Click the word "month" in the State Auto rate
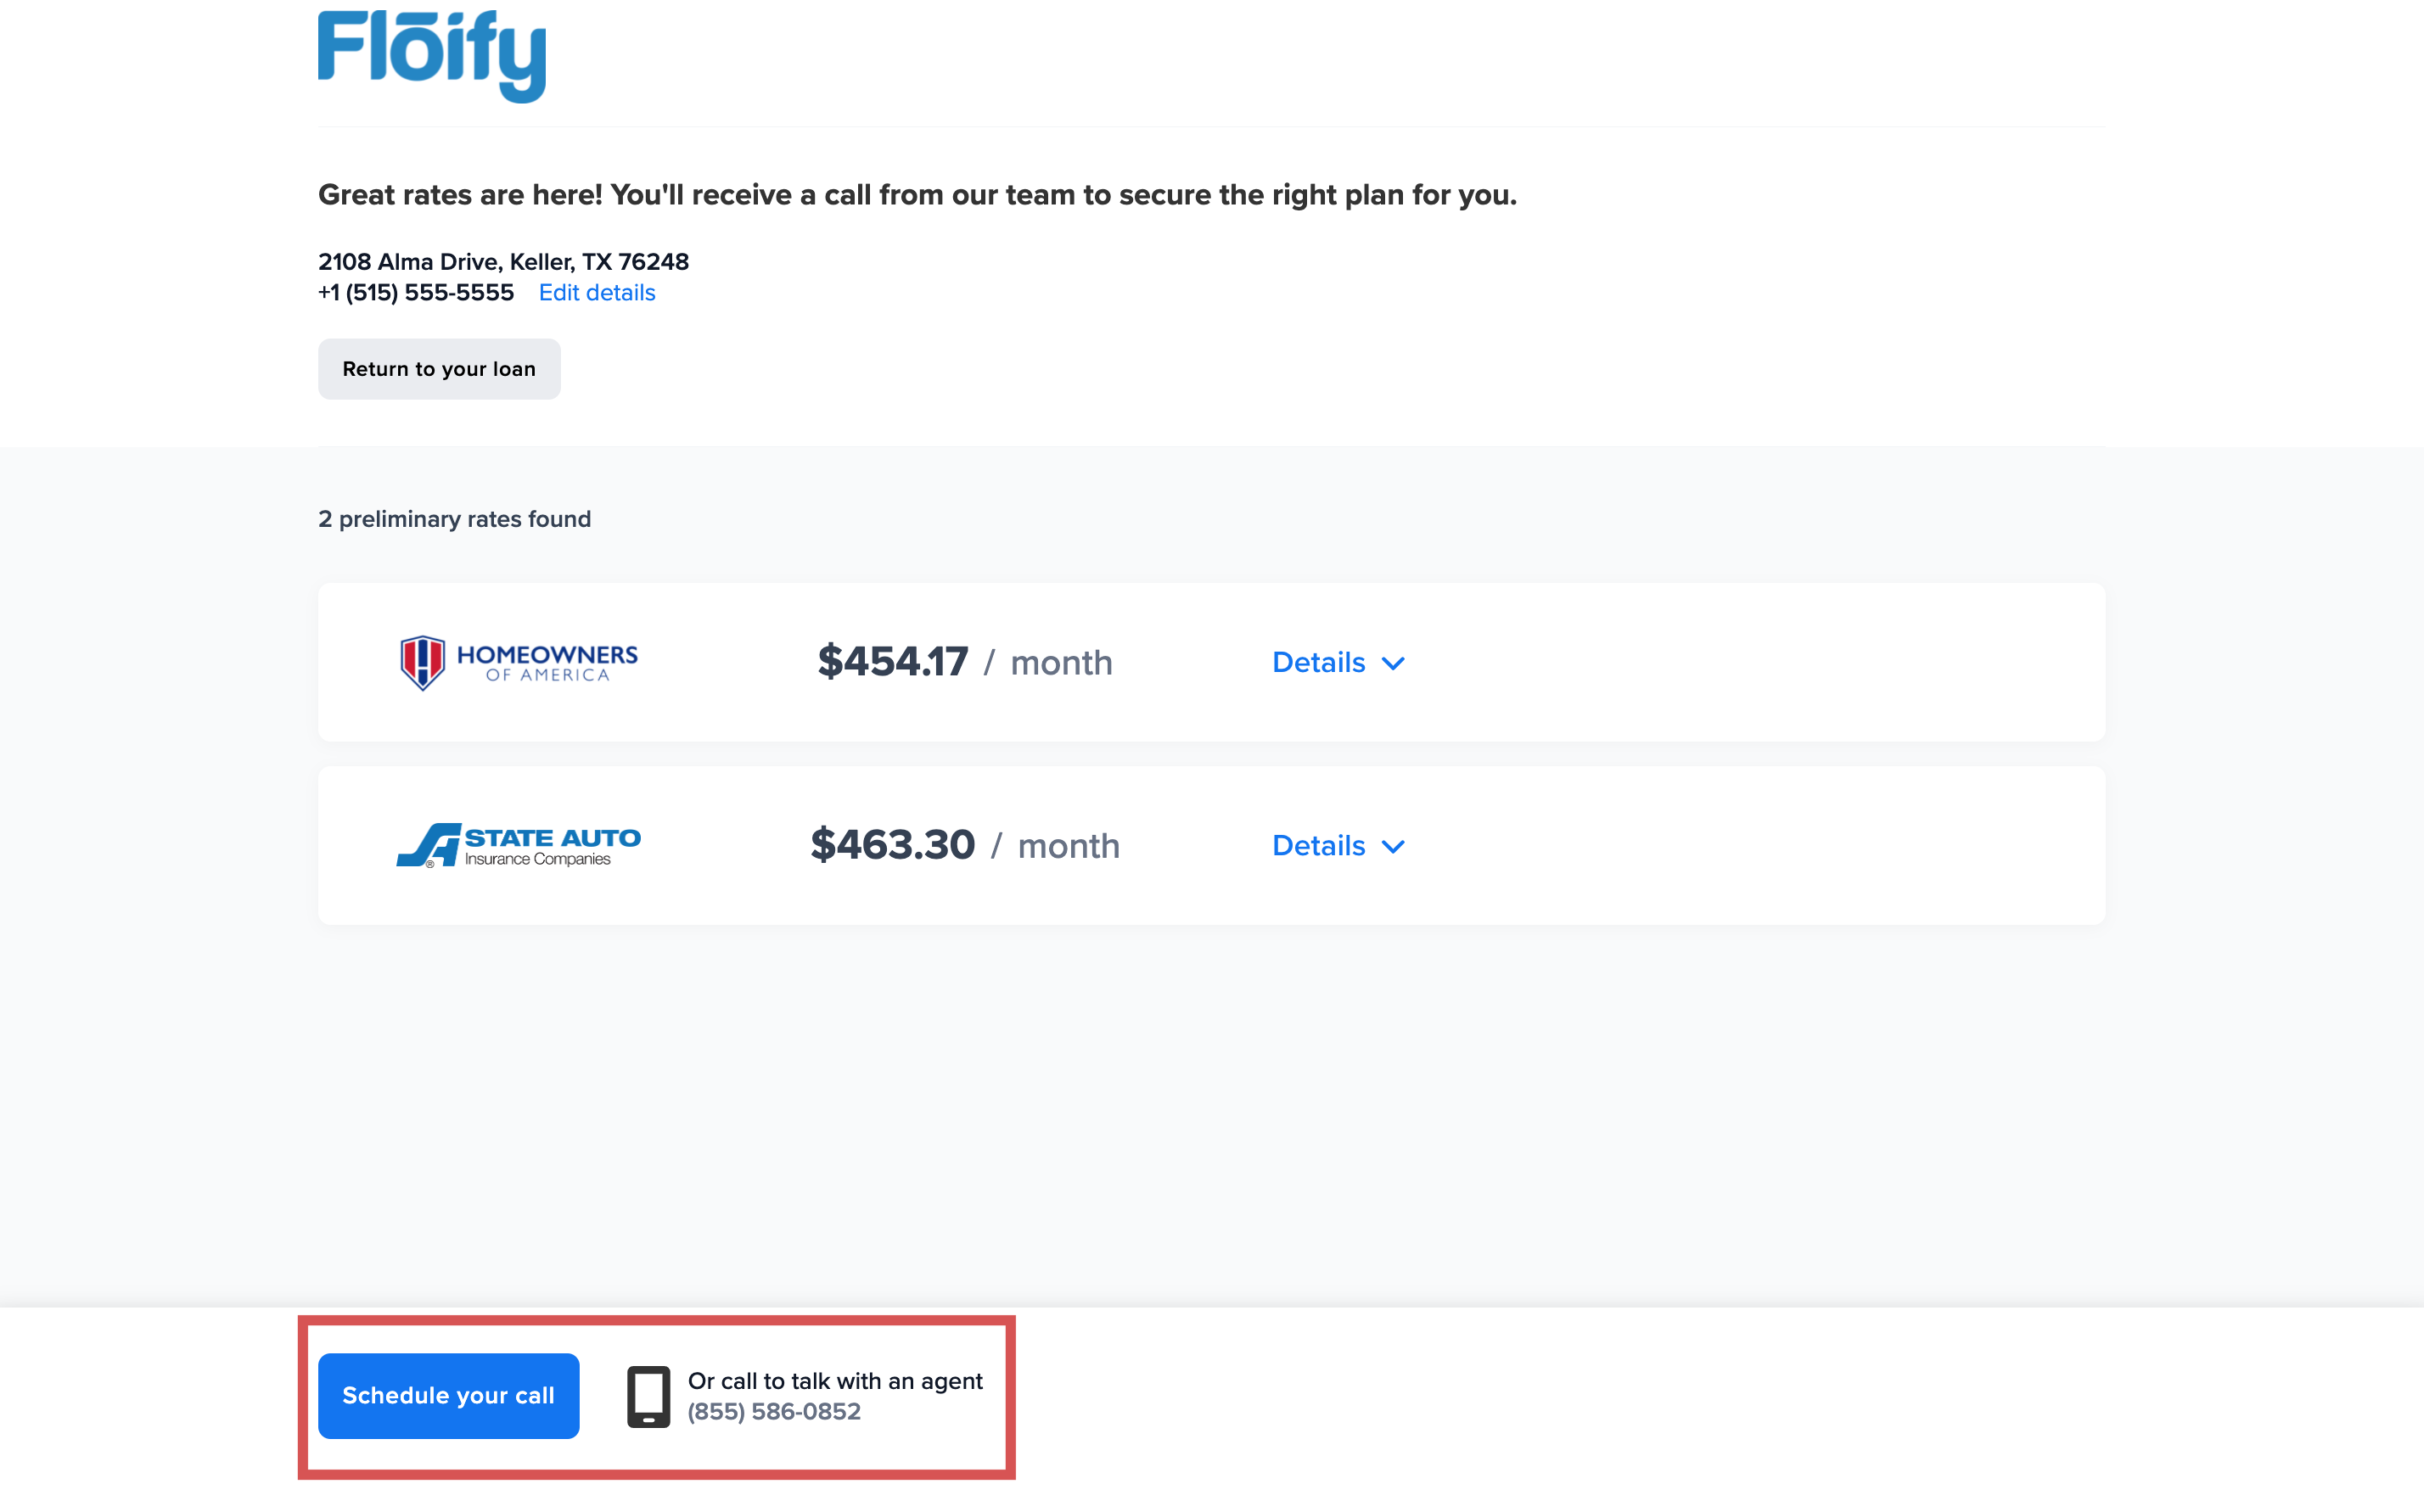 coord(1068,846)
